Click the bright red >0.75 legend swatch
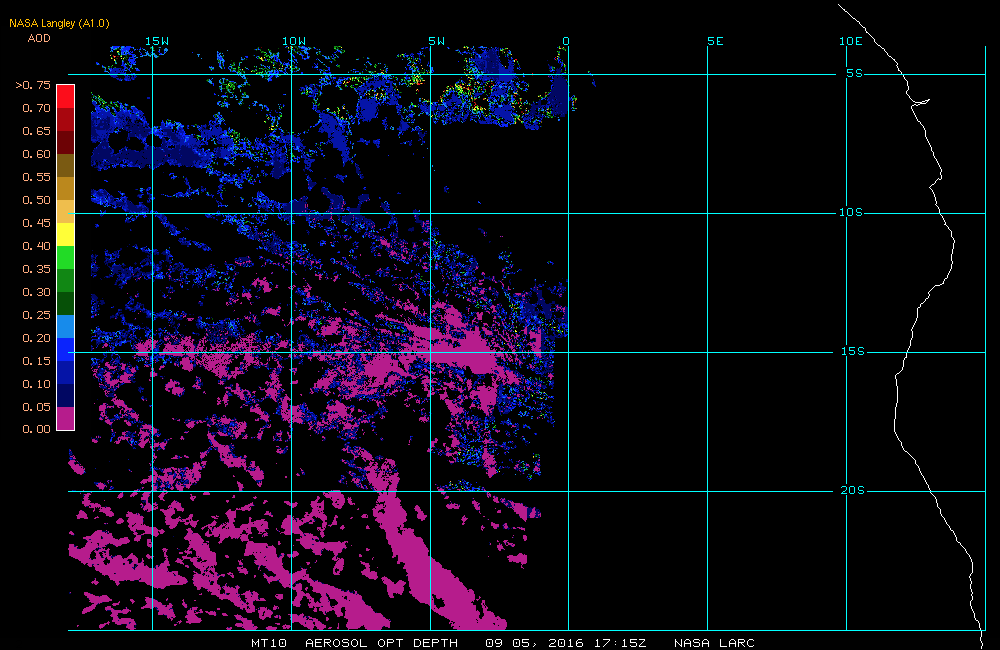Image resolution: width=1000 pixels, height=650 pixels. point(66,96)
